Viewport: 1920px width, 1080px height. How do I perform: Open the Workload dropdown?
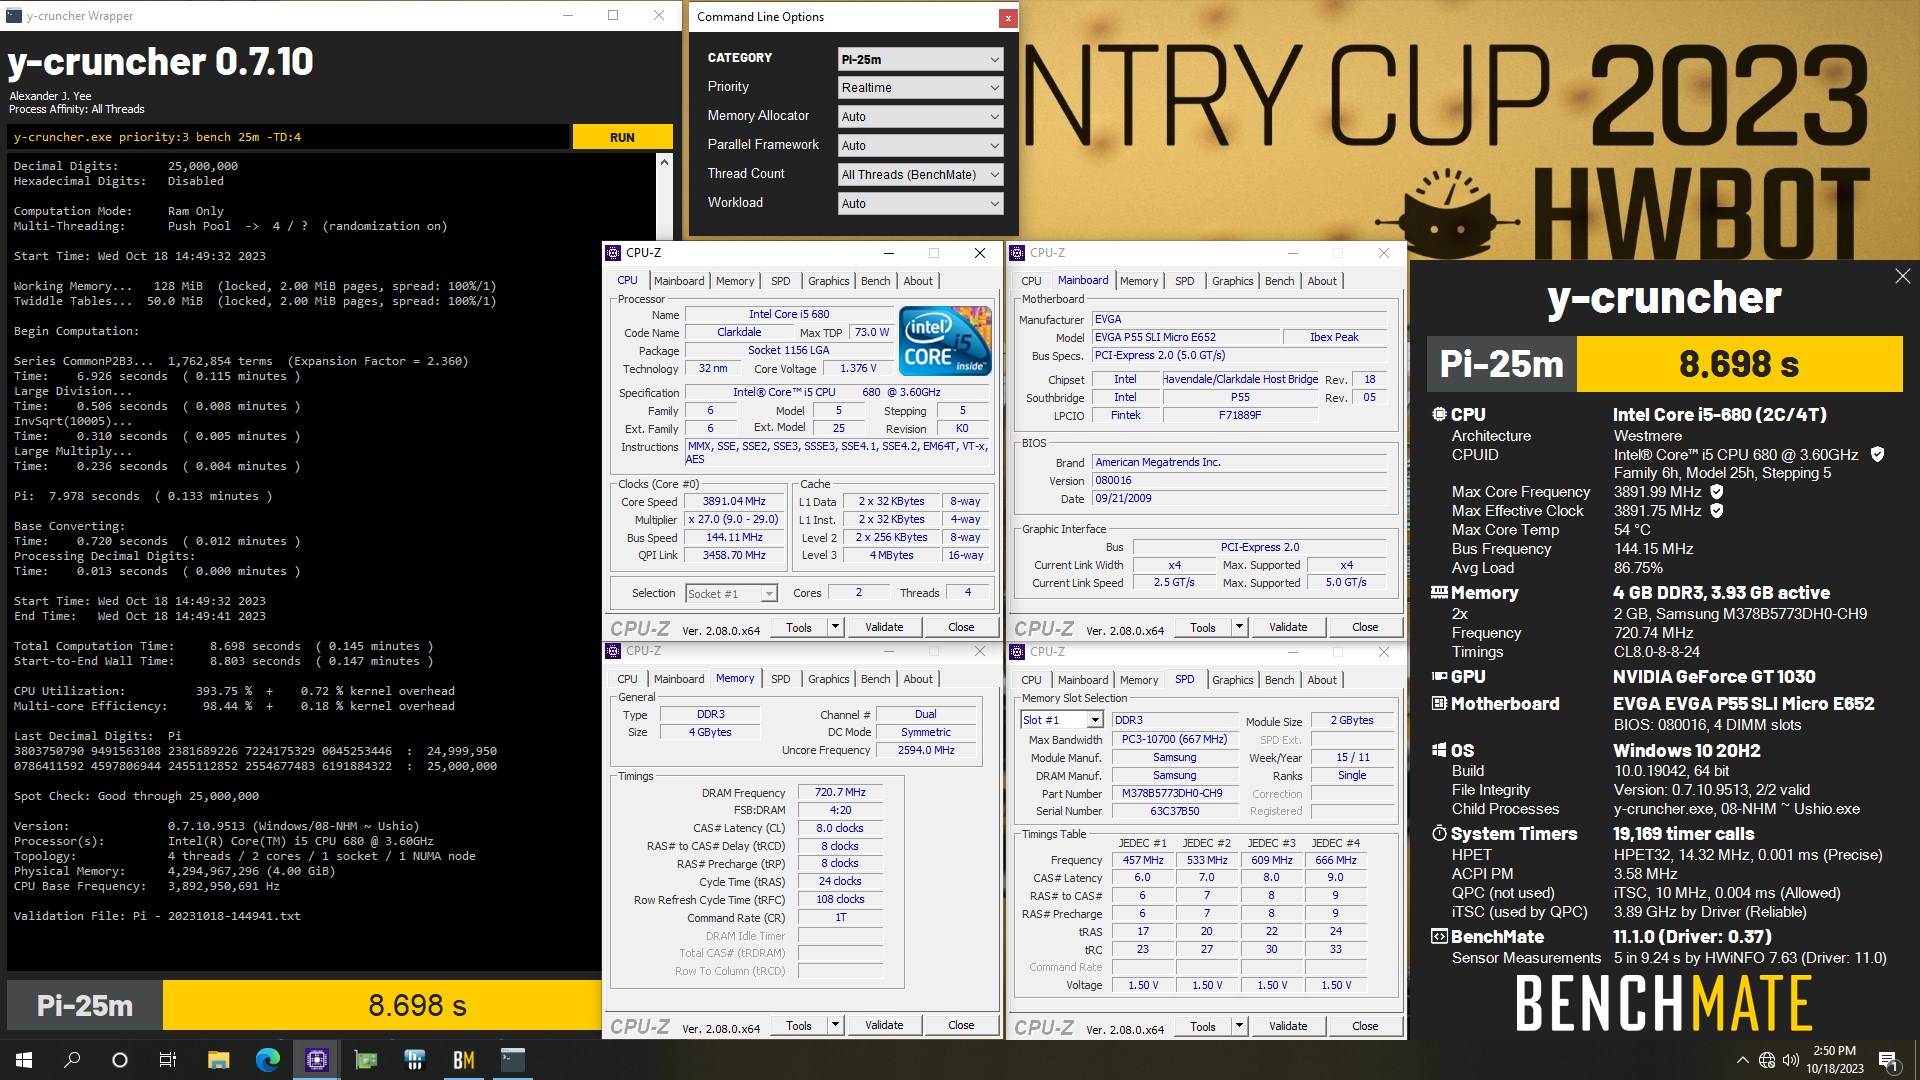[920, 204]
